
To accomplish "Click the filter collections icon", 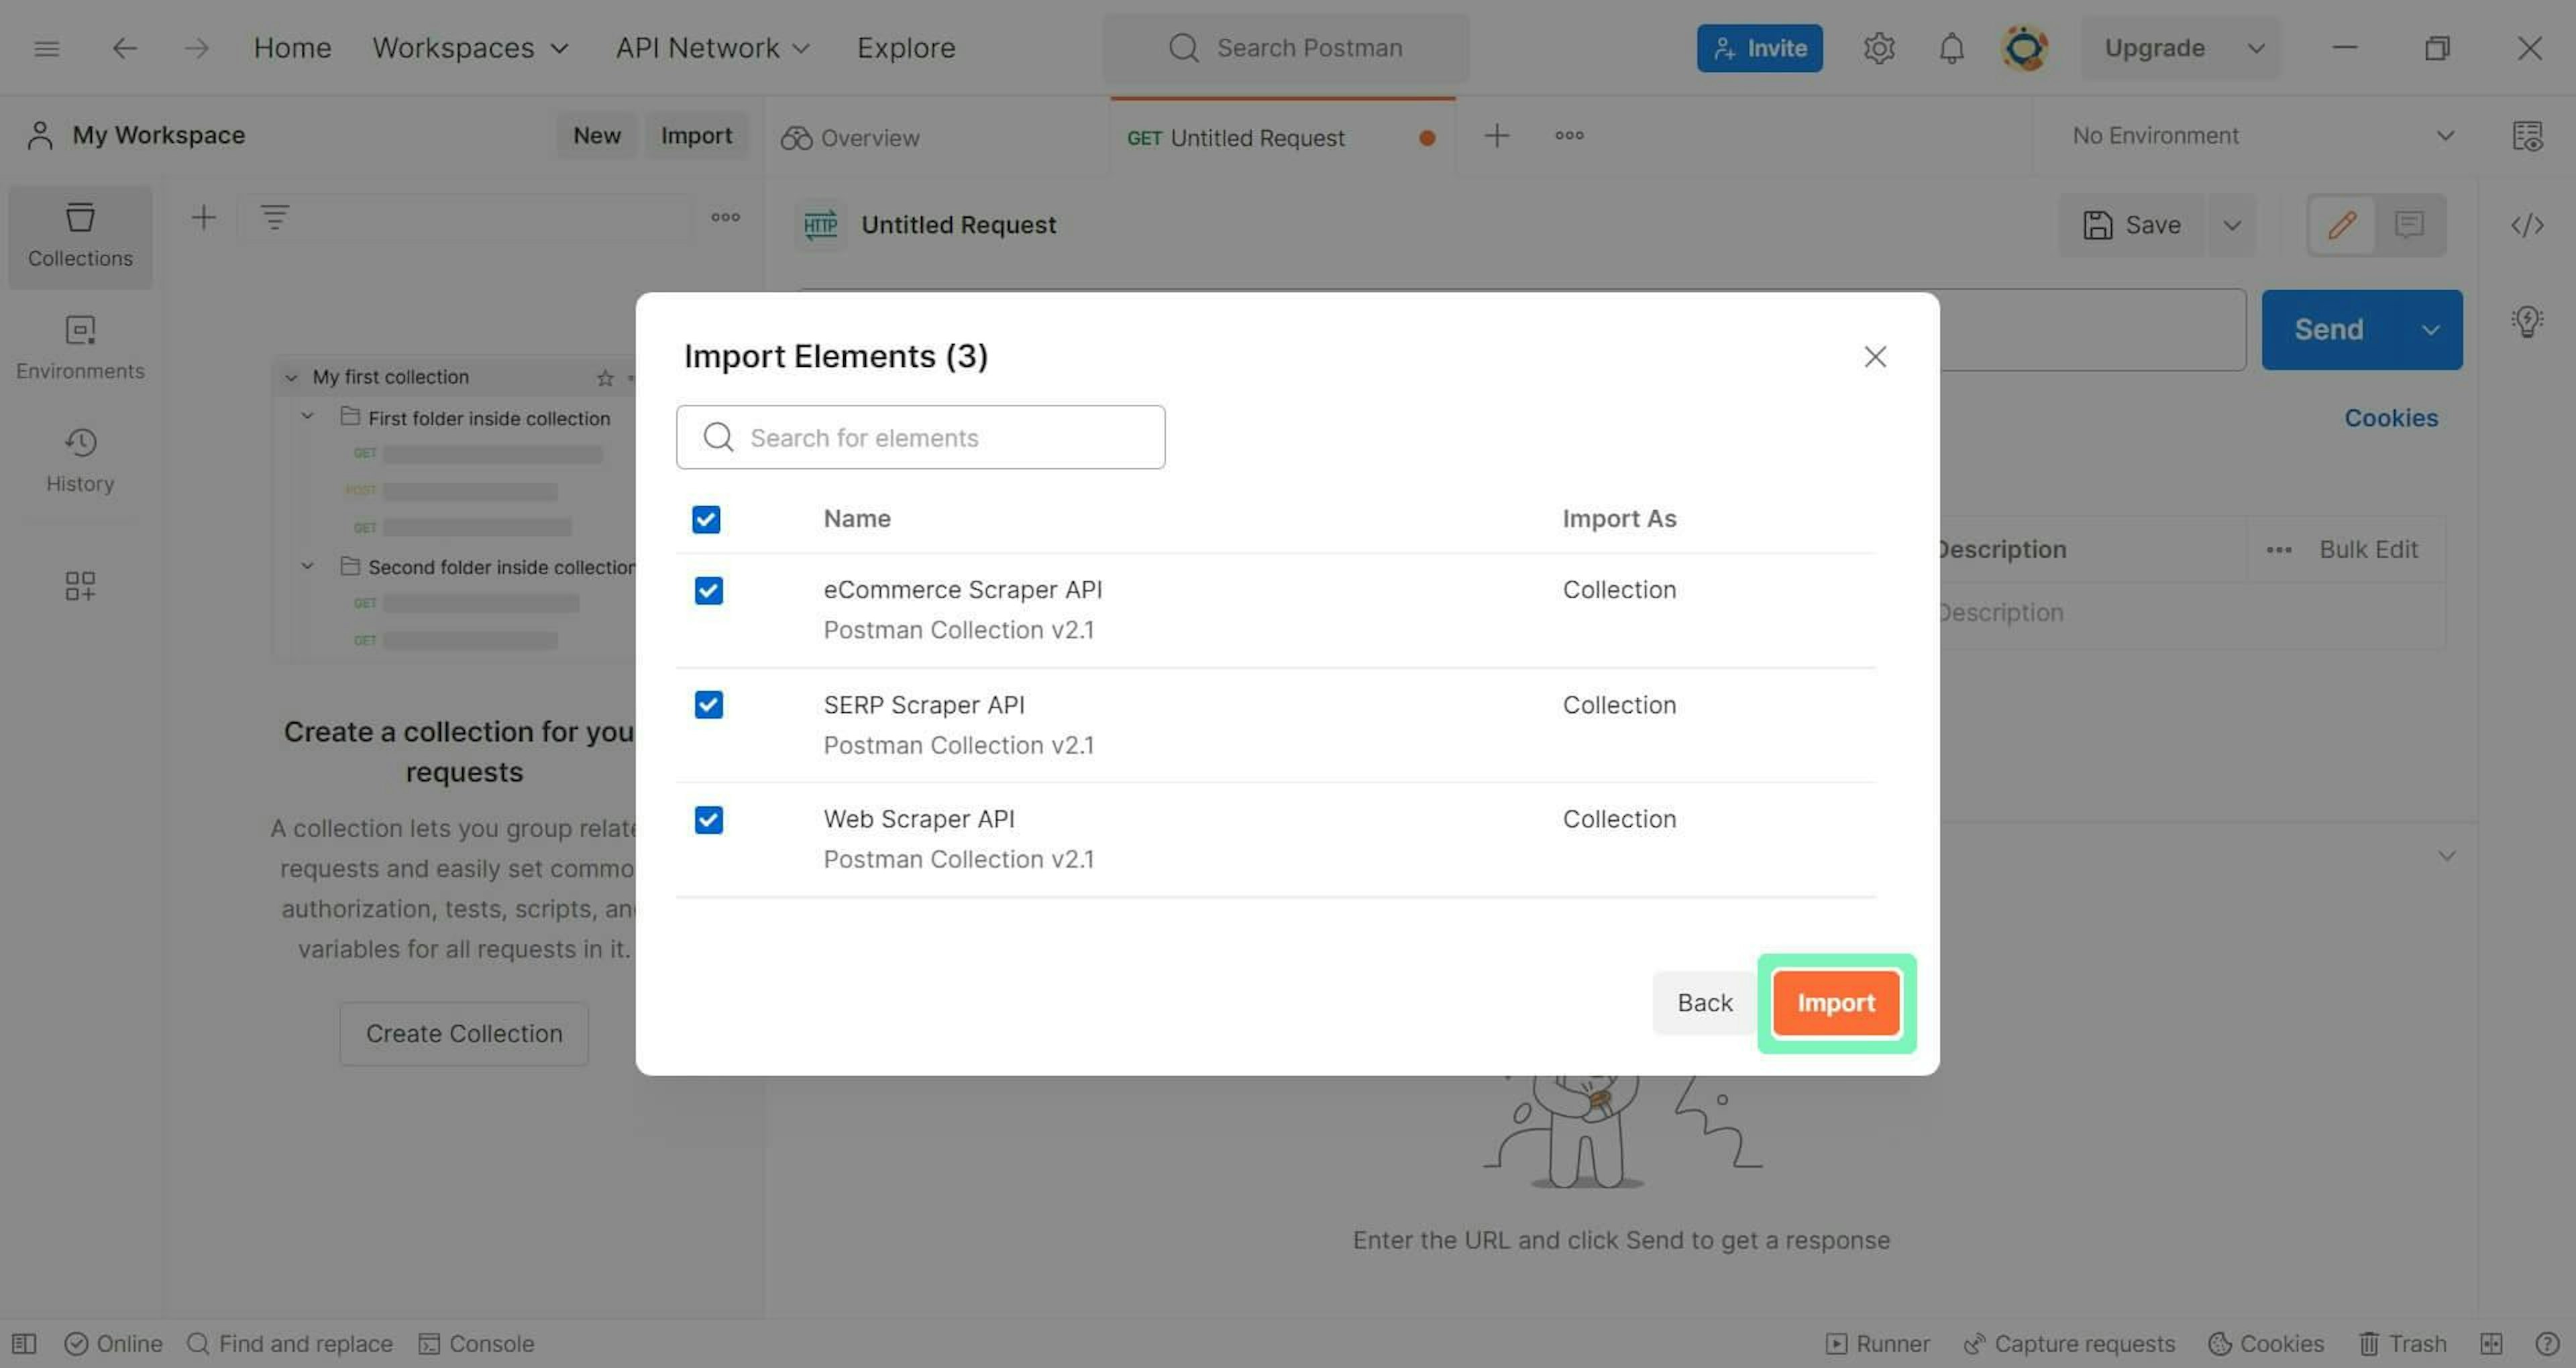I will click(274, 217).
